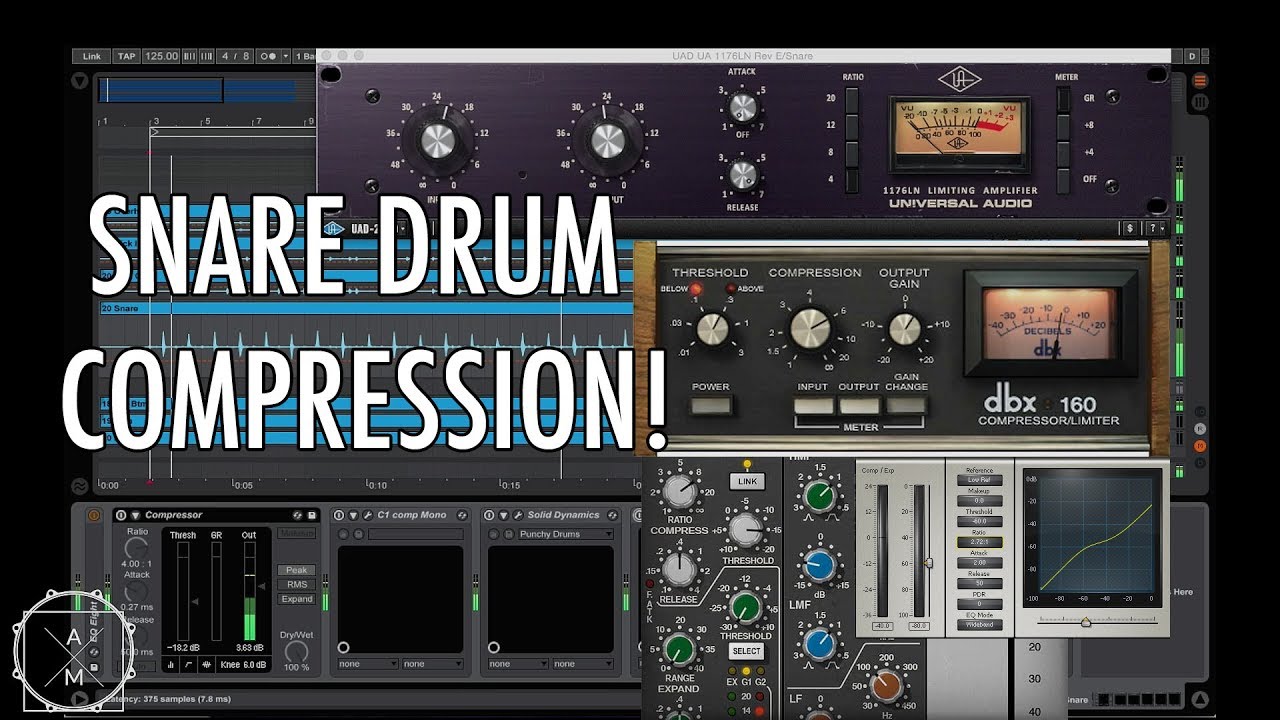Click the metronome icon in the transport
Image resolution: width=1280 pixels, height=720 pixels.
click(x=269, y=56)
